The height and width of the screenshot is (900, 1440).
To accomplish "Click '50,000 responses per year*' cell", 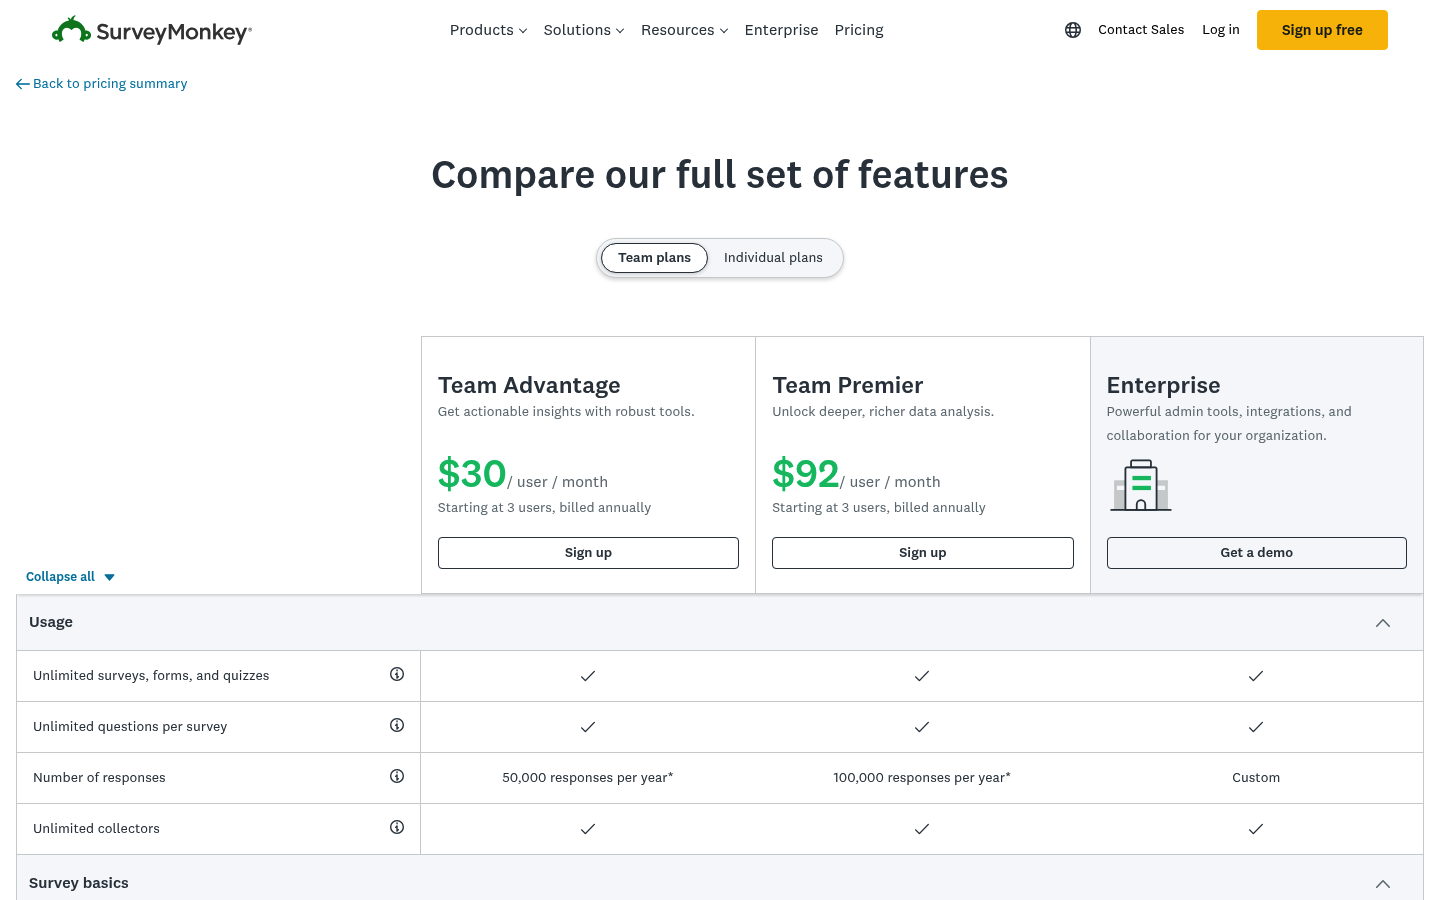I will (x=588, y=777).
